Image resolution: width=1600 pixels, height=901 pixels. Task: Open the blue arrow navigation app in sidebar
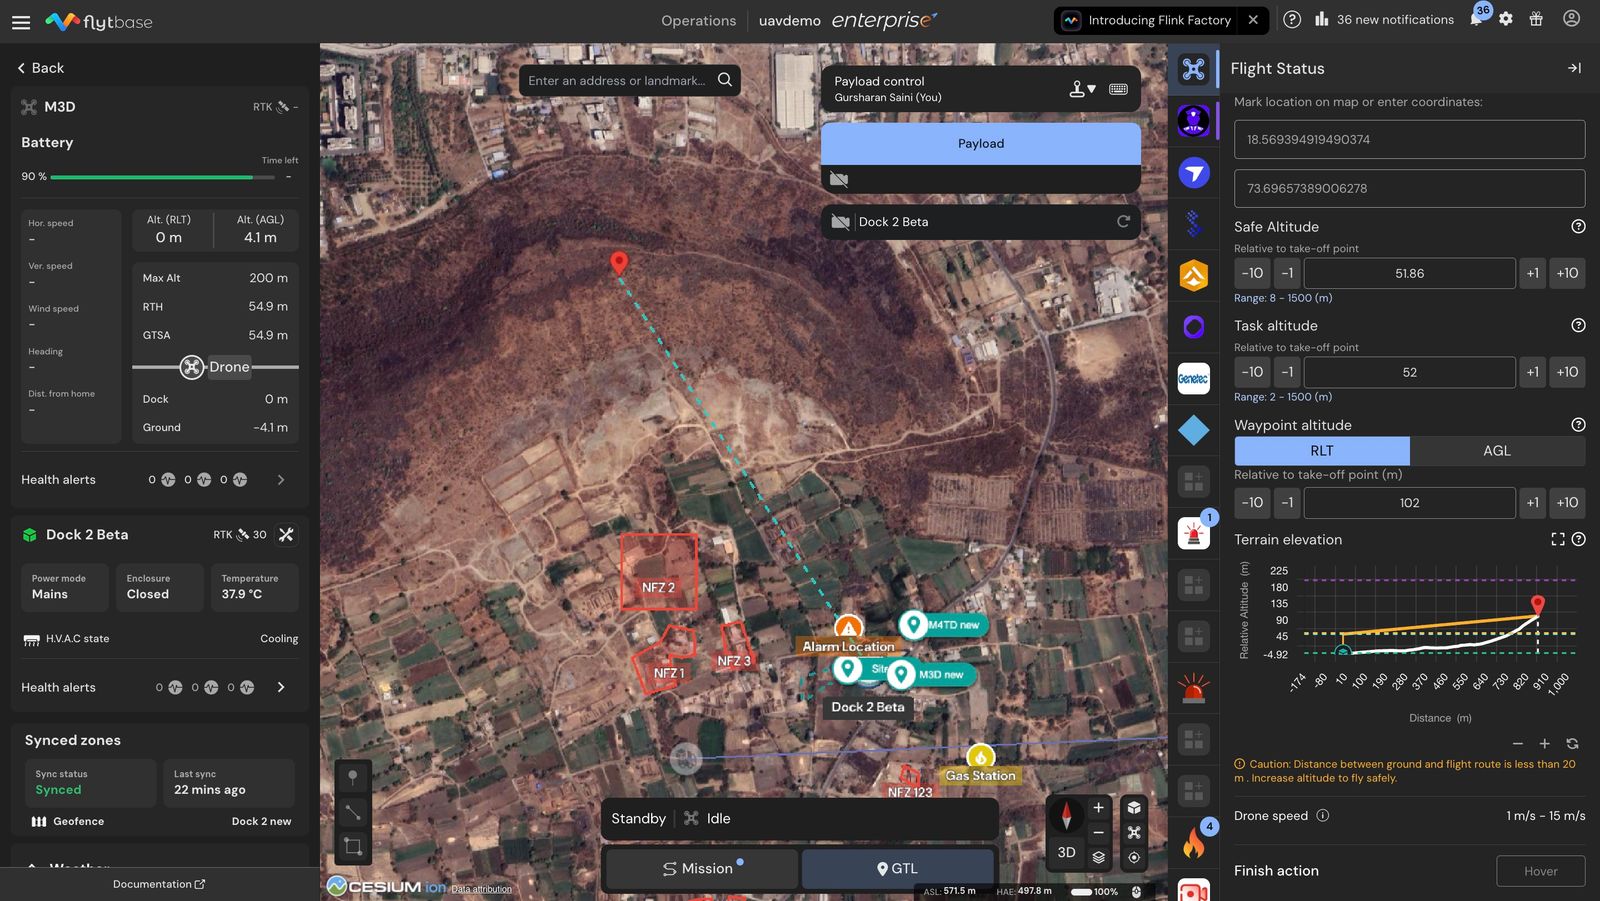1193,172
